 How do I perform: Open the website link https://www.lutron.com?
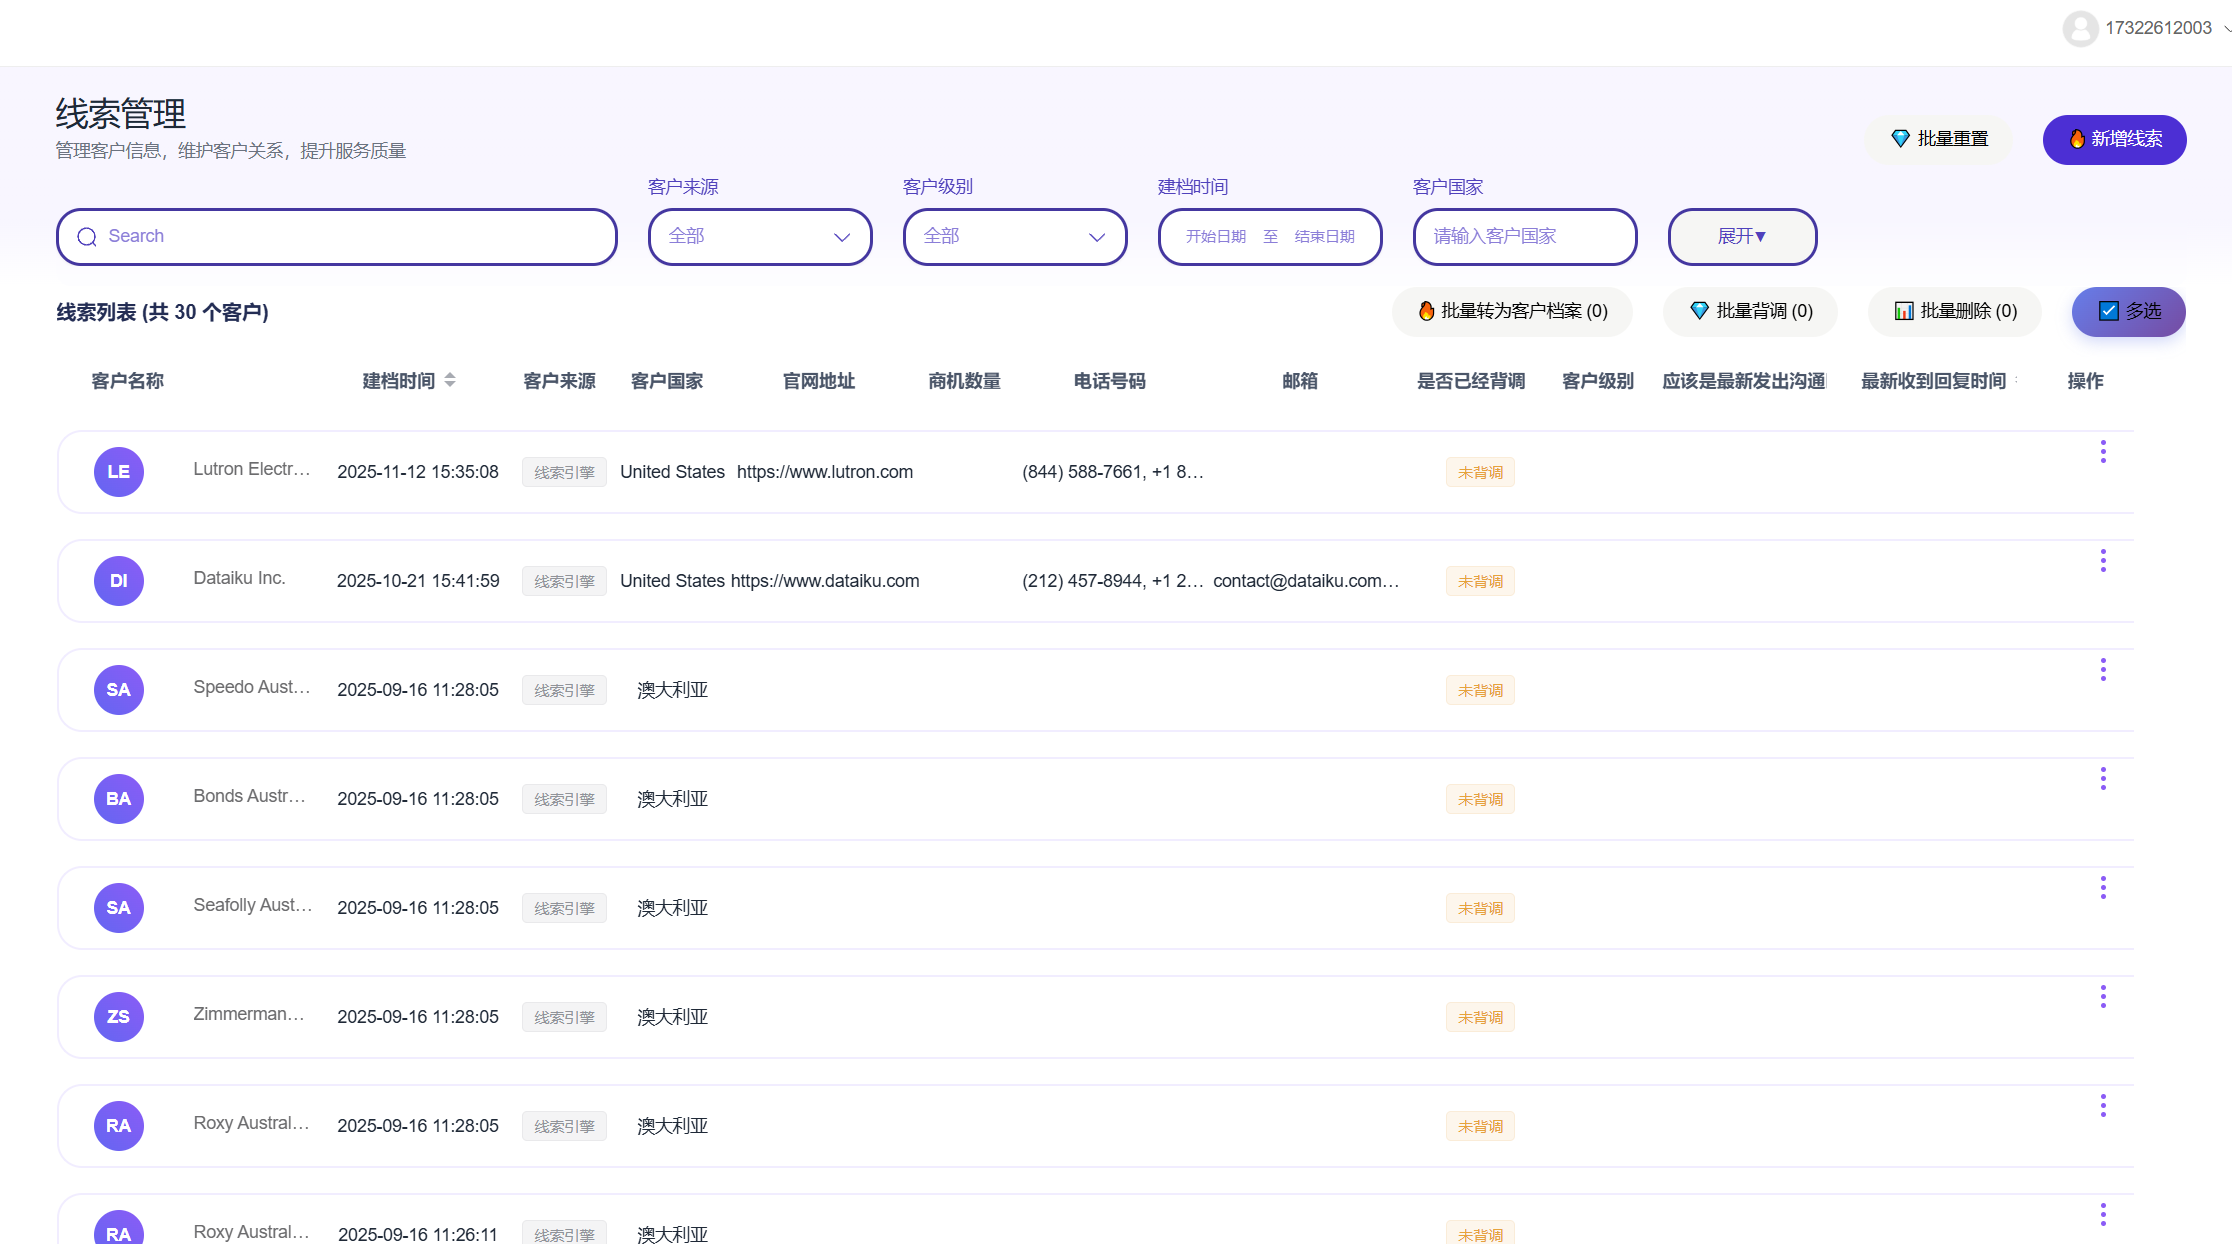(825, 471)
